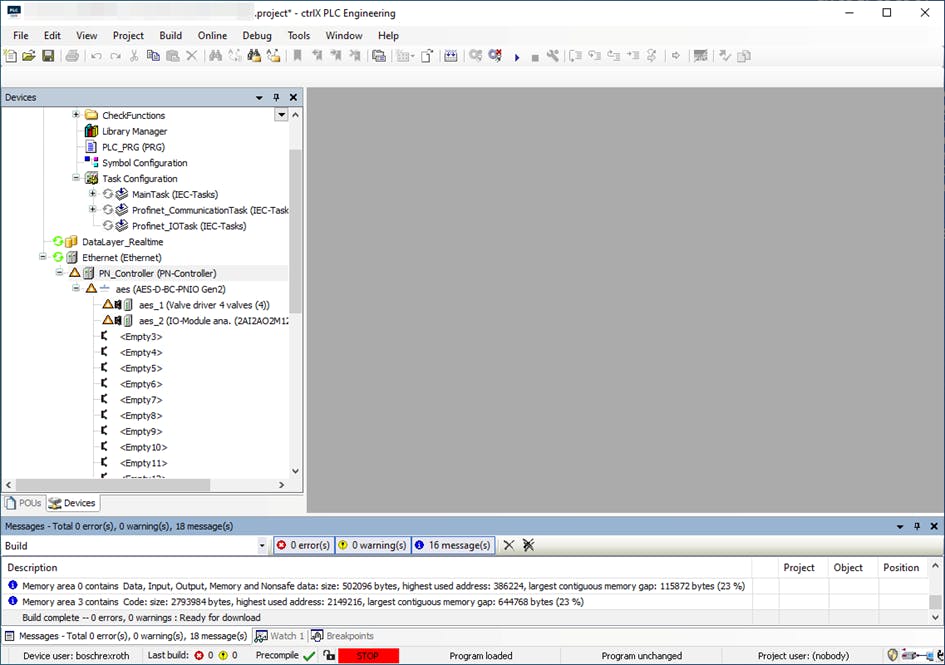This screenshot has width=945, height=665.
Task: Click the New Project toolbar icon
Action: [x=11, y=56]
